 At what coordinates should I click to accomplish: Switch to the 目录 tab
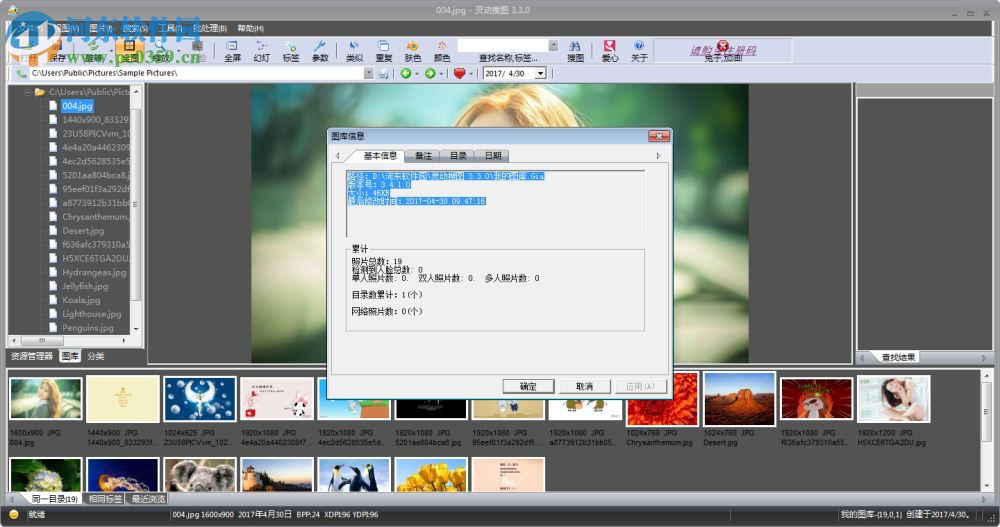click(458, 156)
